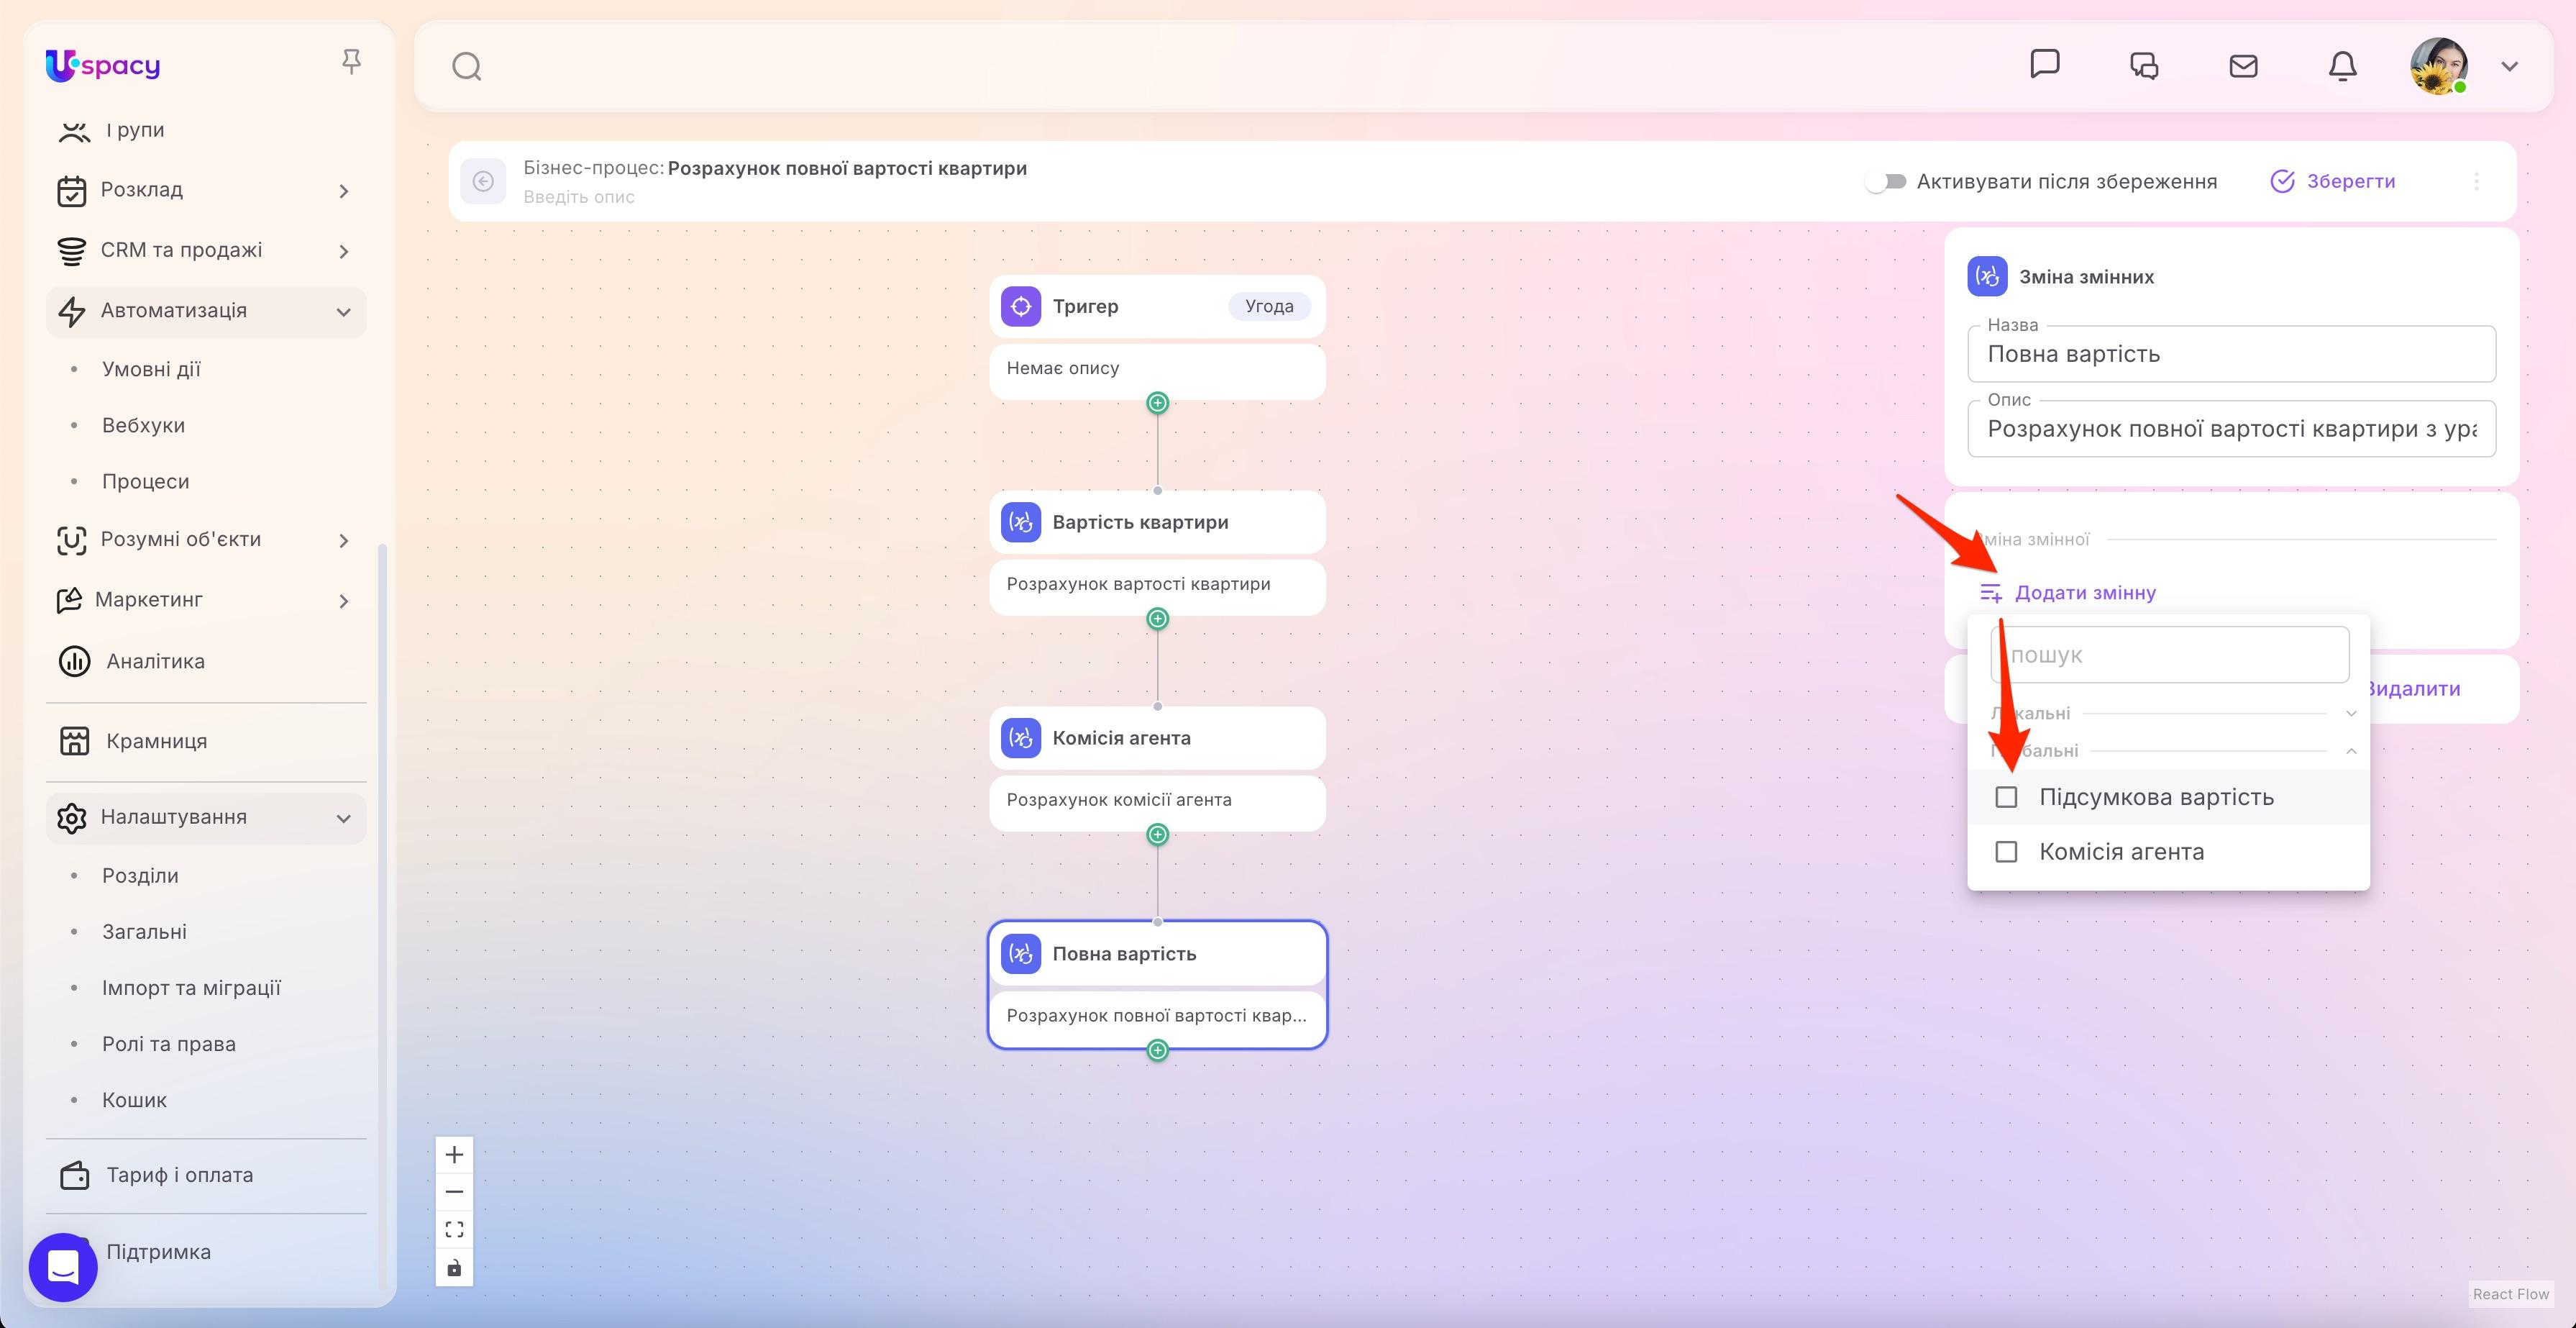Click the user avatar photo
2576x1328 pixels.
tap(2438, 66)
